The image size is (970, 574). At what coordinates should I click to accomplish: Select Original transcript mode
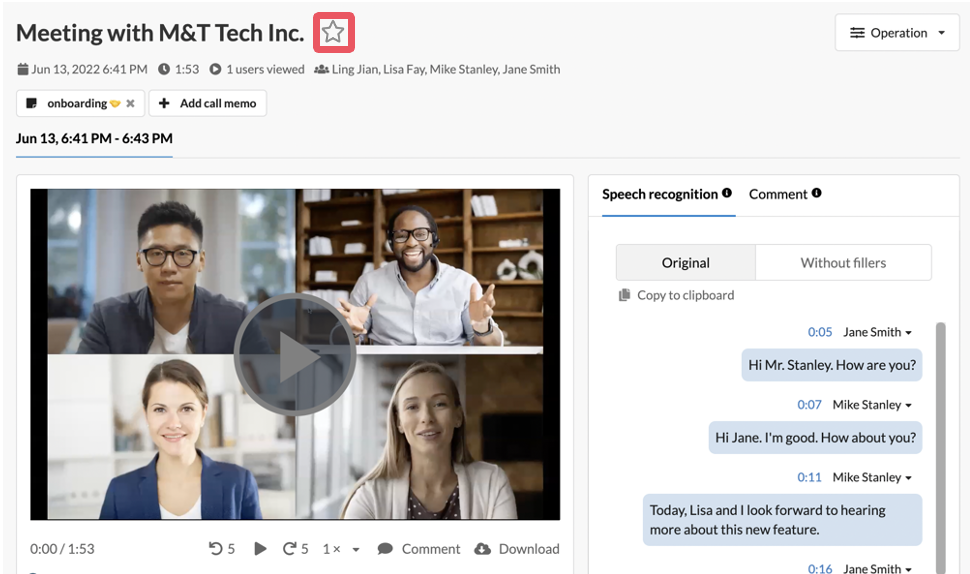[685, 263]
